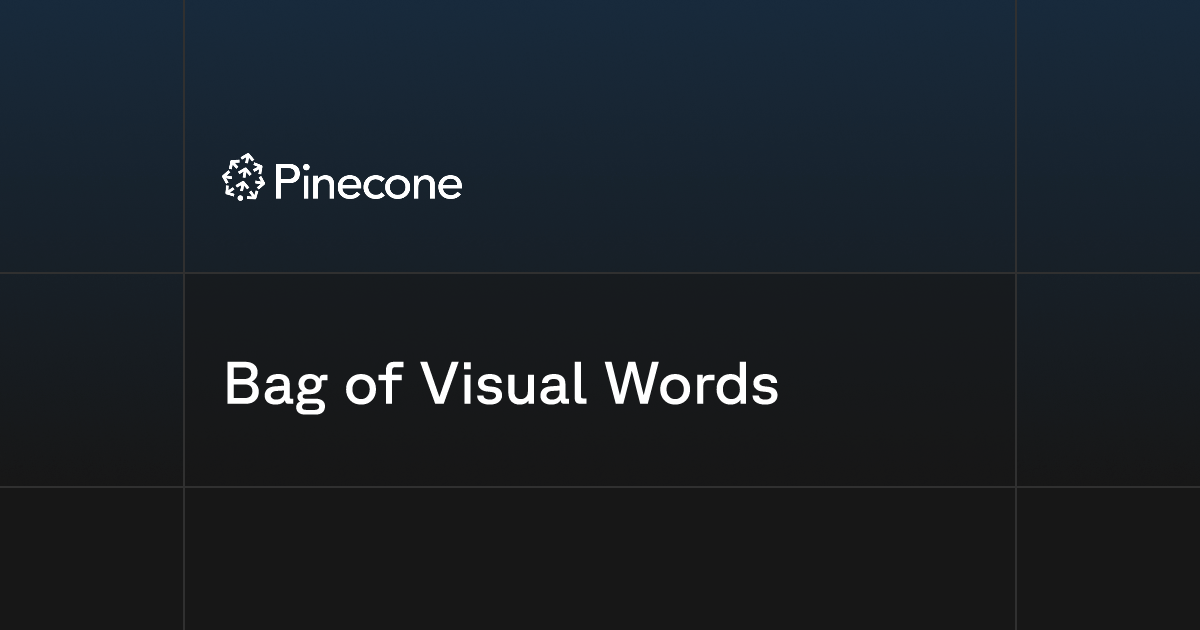
Task: Click the Pinecone logo icon
Action: tap(242, 178)
